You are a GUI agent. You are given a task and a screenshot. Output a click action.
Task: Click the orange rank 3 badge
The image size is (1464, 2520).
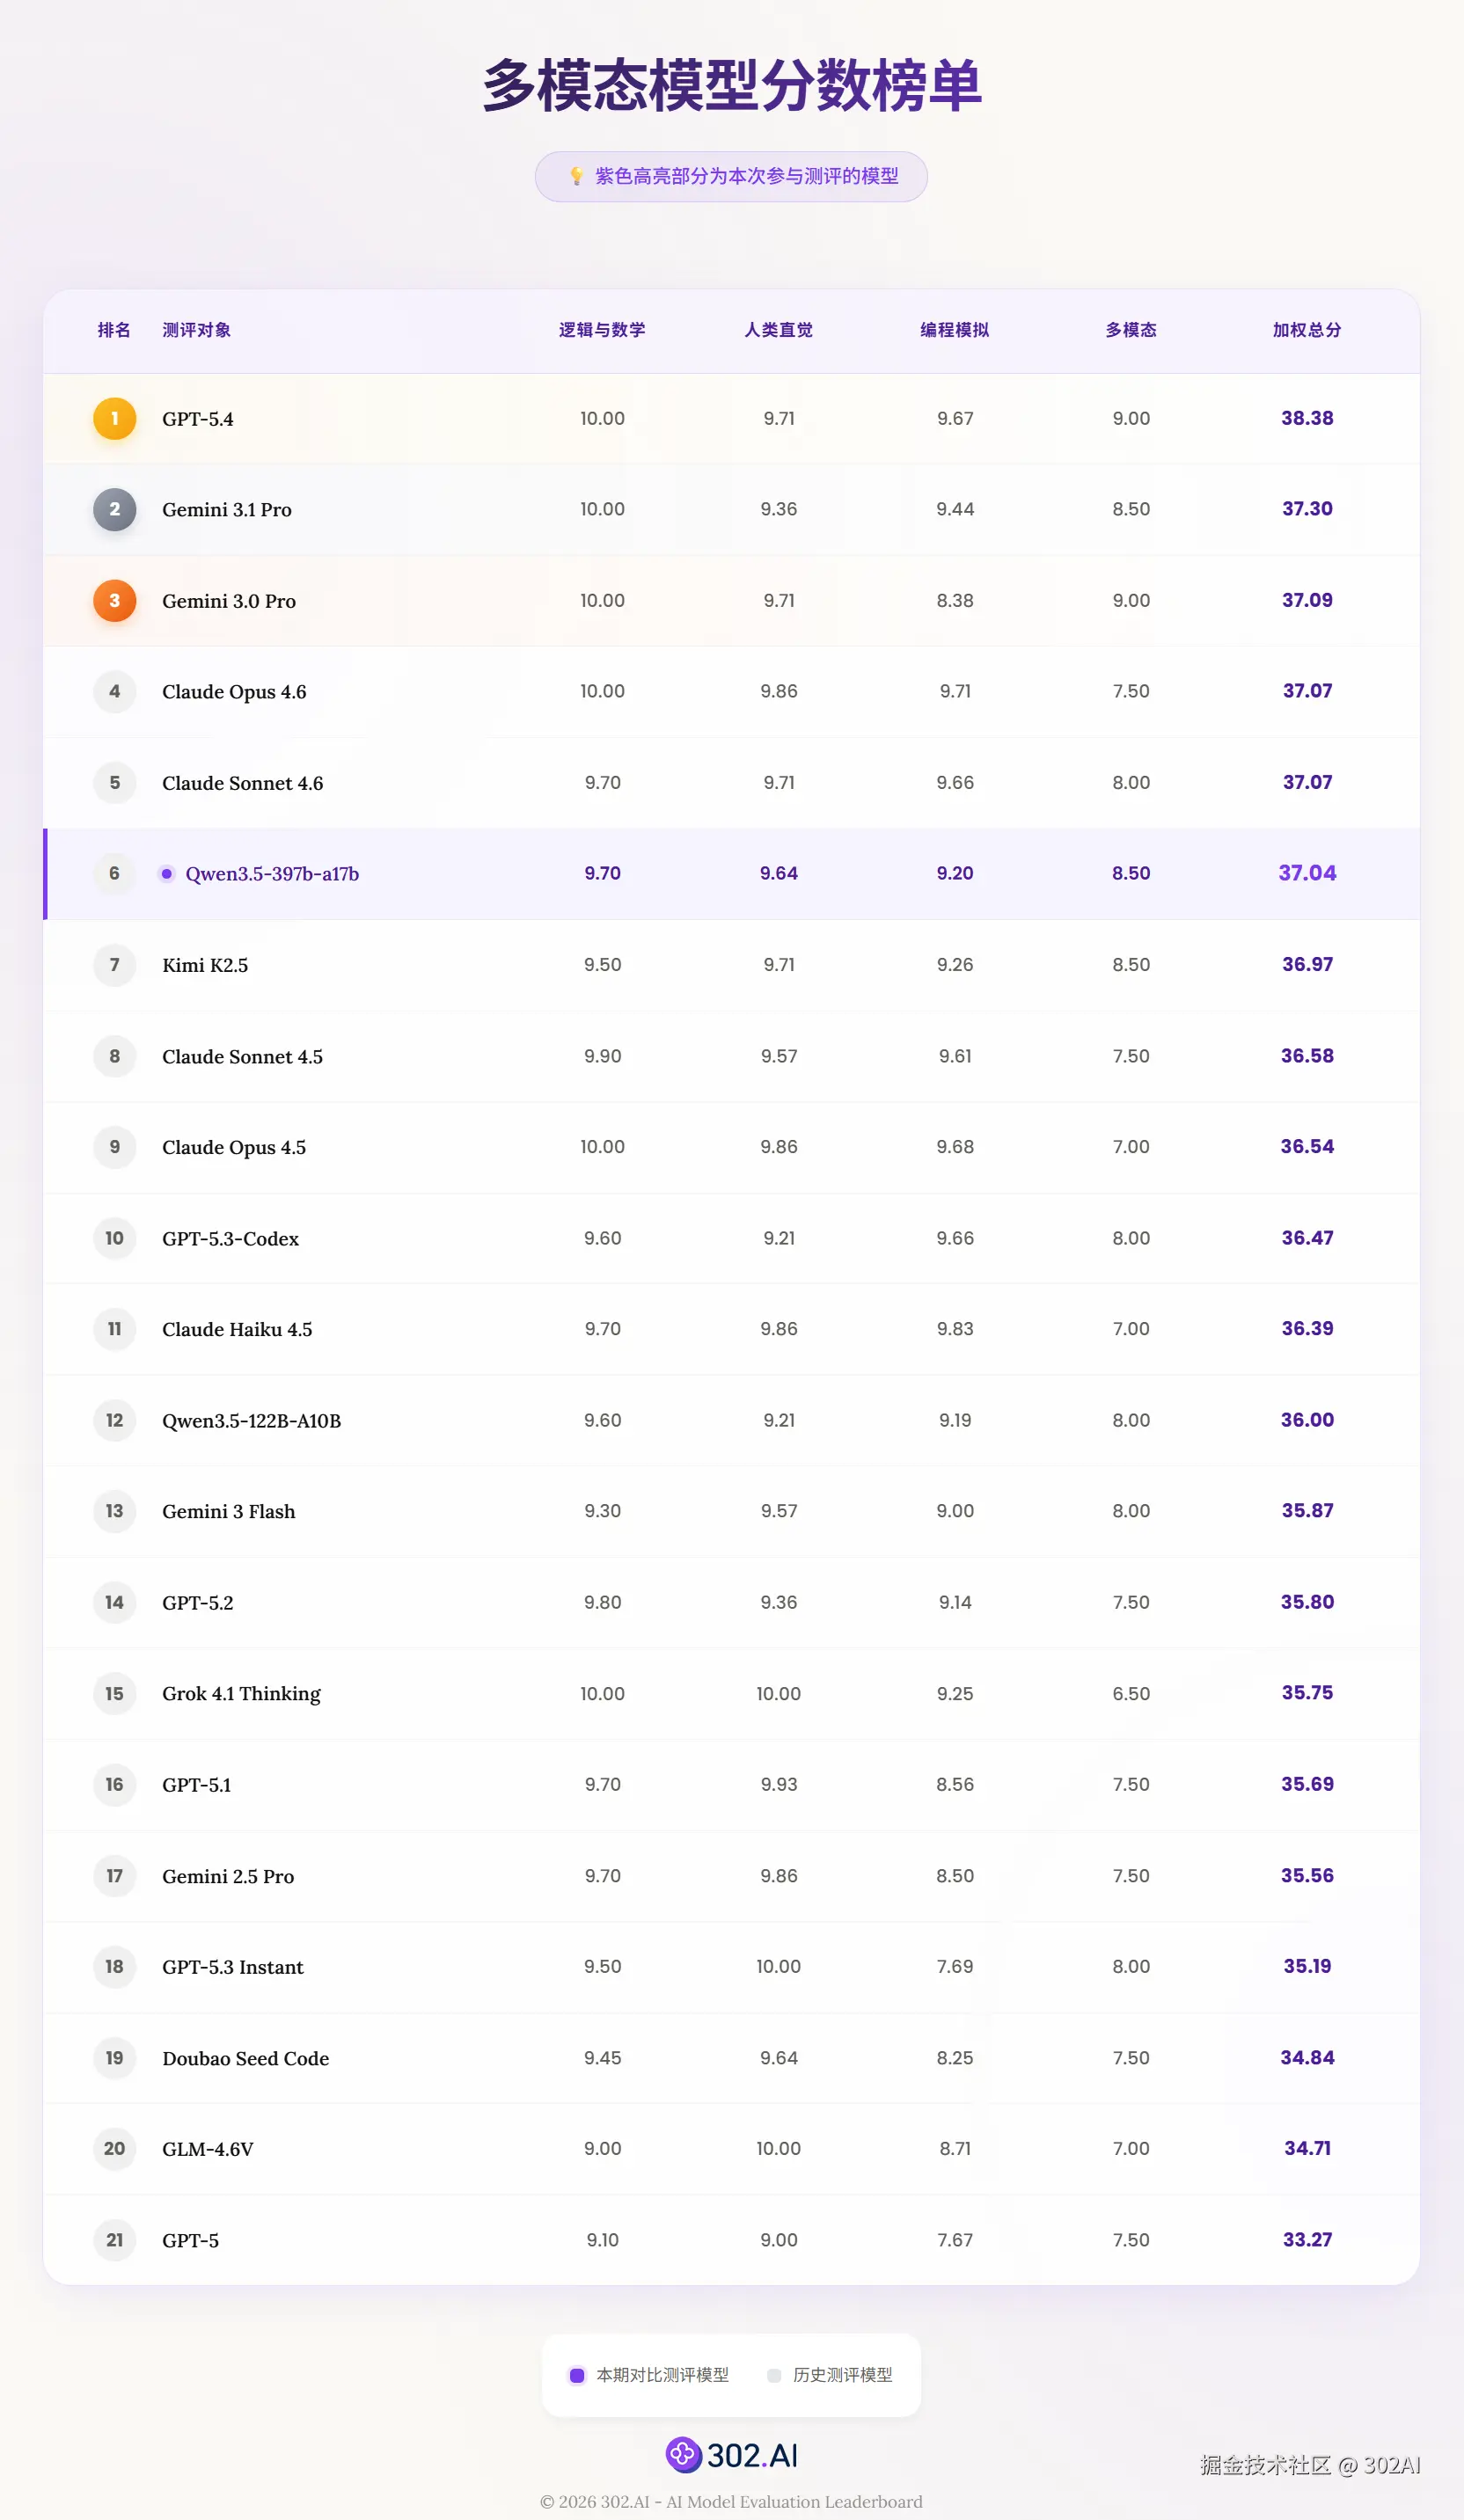(x=114, y=600)
